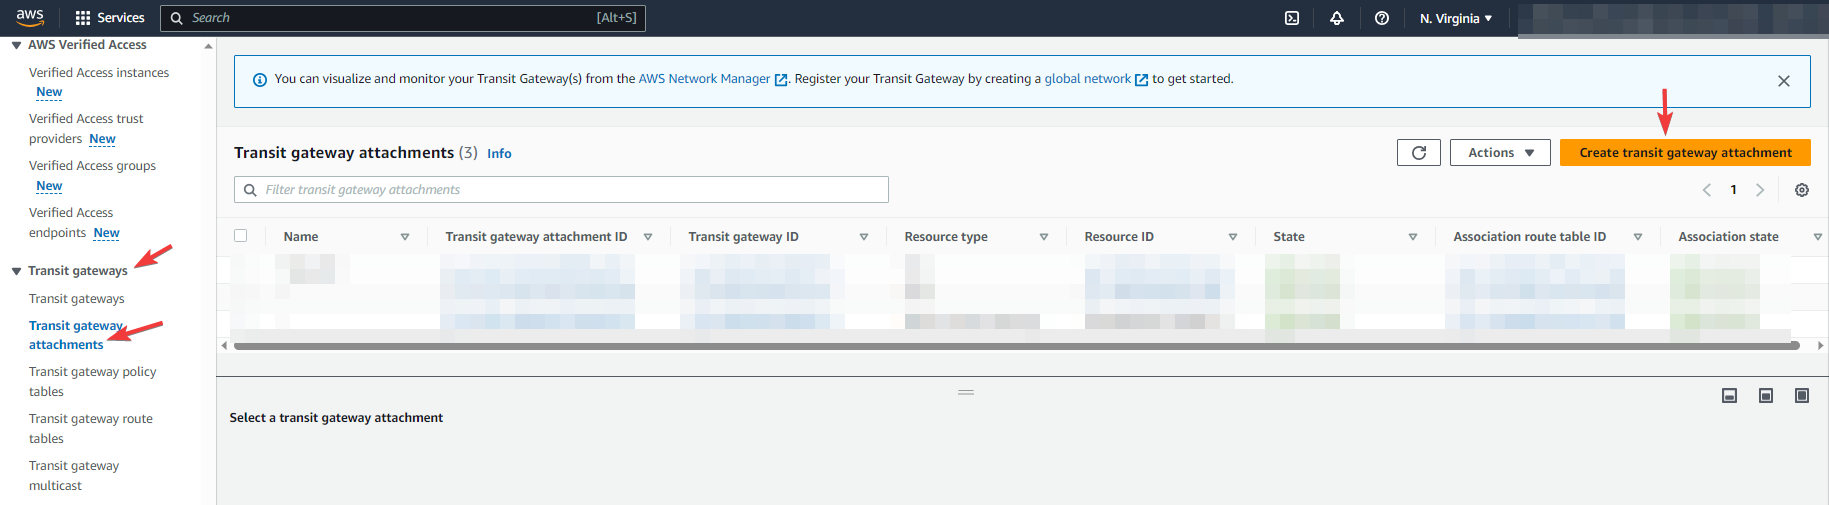Sort by Transit gateway ID column

tap(864, 237)
